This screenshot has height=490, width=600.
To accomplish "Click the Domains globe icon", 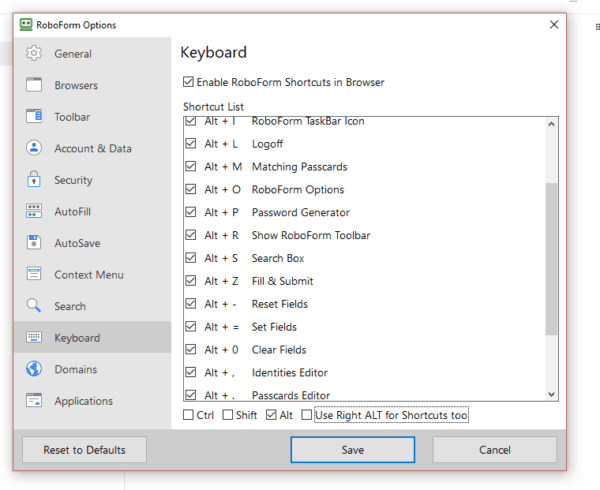I will 34,369.
